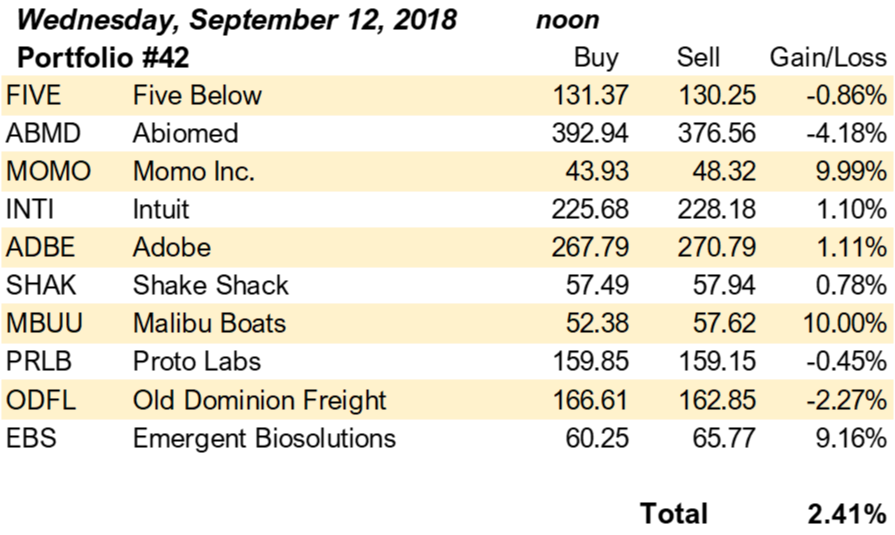Screen dimensions: 895x535
Task: Click the EBS gain 9.16% cell
Action: pos(851,439)
